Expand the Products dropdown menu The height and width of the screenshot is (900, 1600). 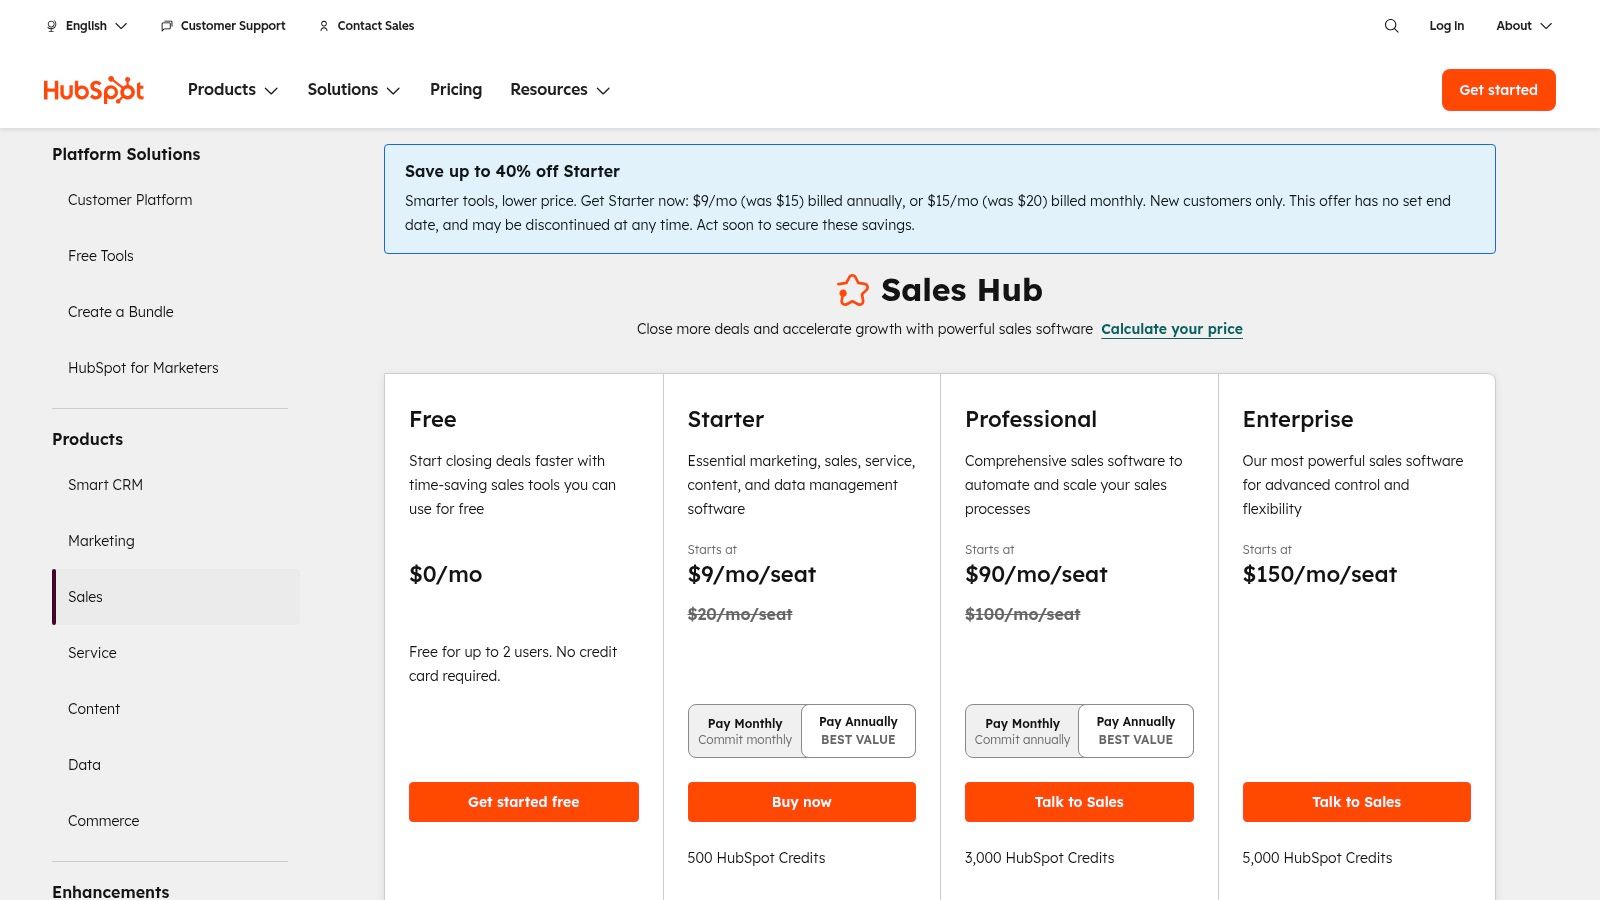tap(232, 89)
